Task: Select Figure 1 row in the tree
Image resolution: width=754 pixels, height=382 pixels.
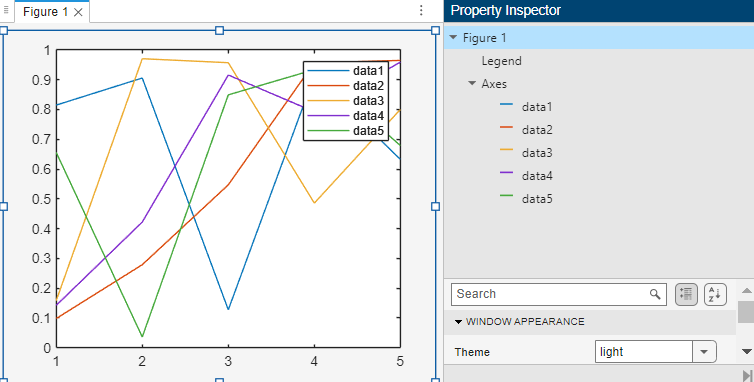Action: pyautogui.click(x=599, y=38)
